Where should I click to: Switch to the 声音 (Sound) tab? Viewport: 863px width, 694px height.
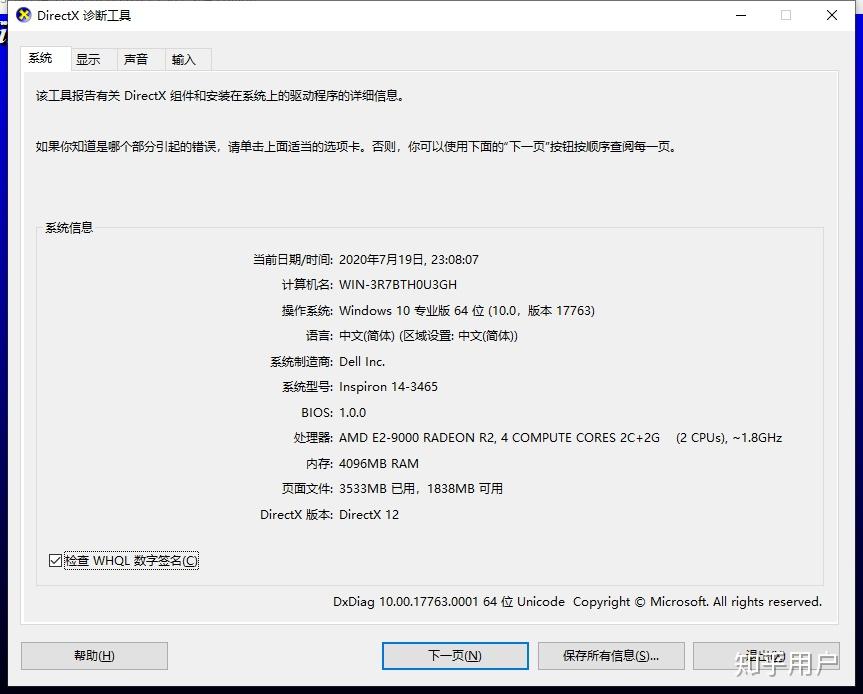138,59
